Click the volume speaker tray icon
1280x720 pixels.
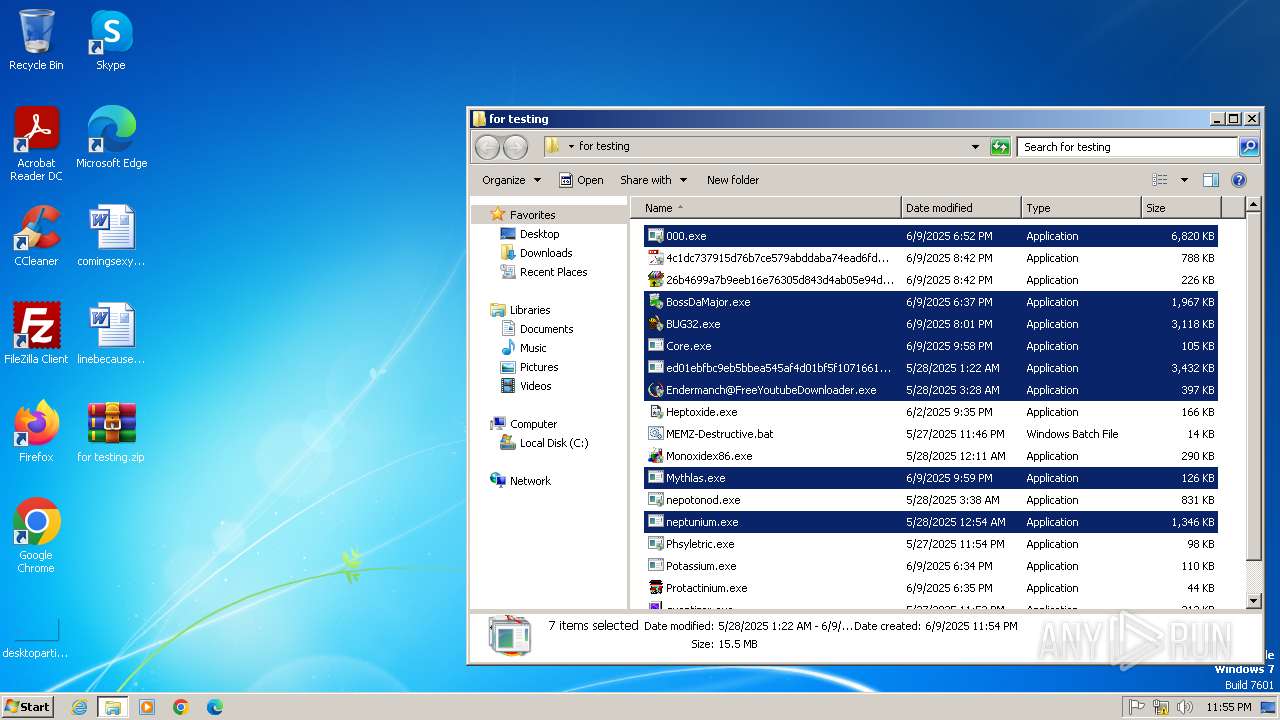click(x=1185, y=707)
